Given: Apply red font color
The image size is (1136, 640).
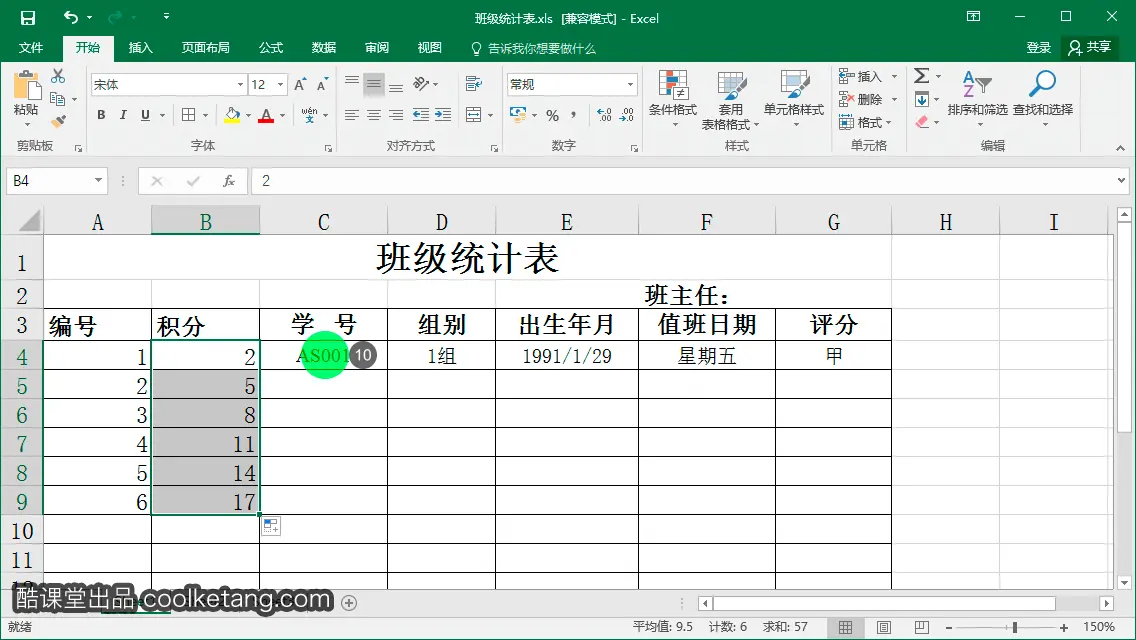Looking at the screenshot, I should coord(266,115).
